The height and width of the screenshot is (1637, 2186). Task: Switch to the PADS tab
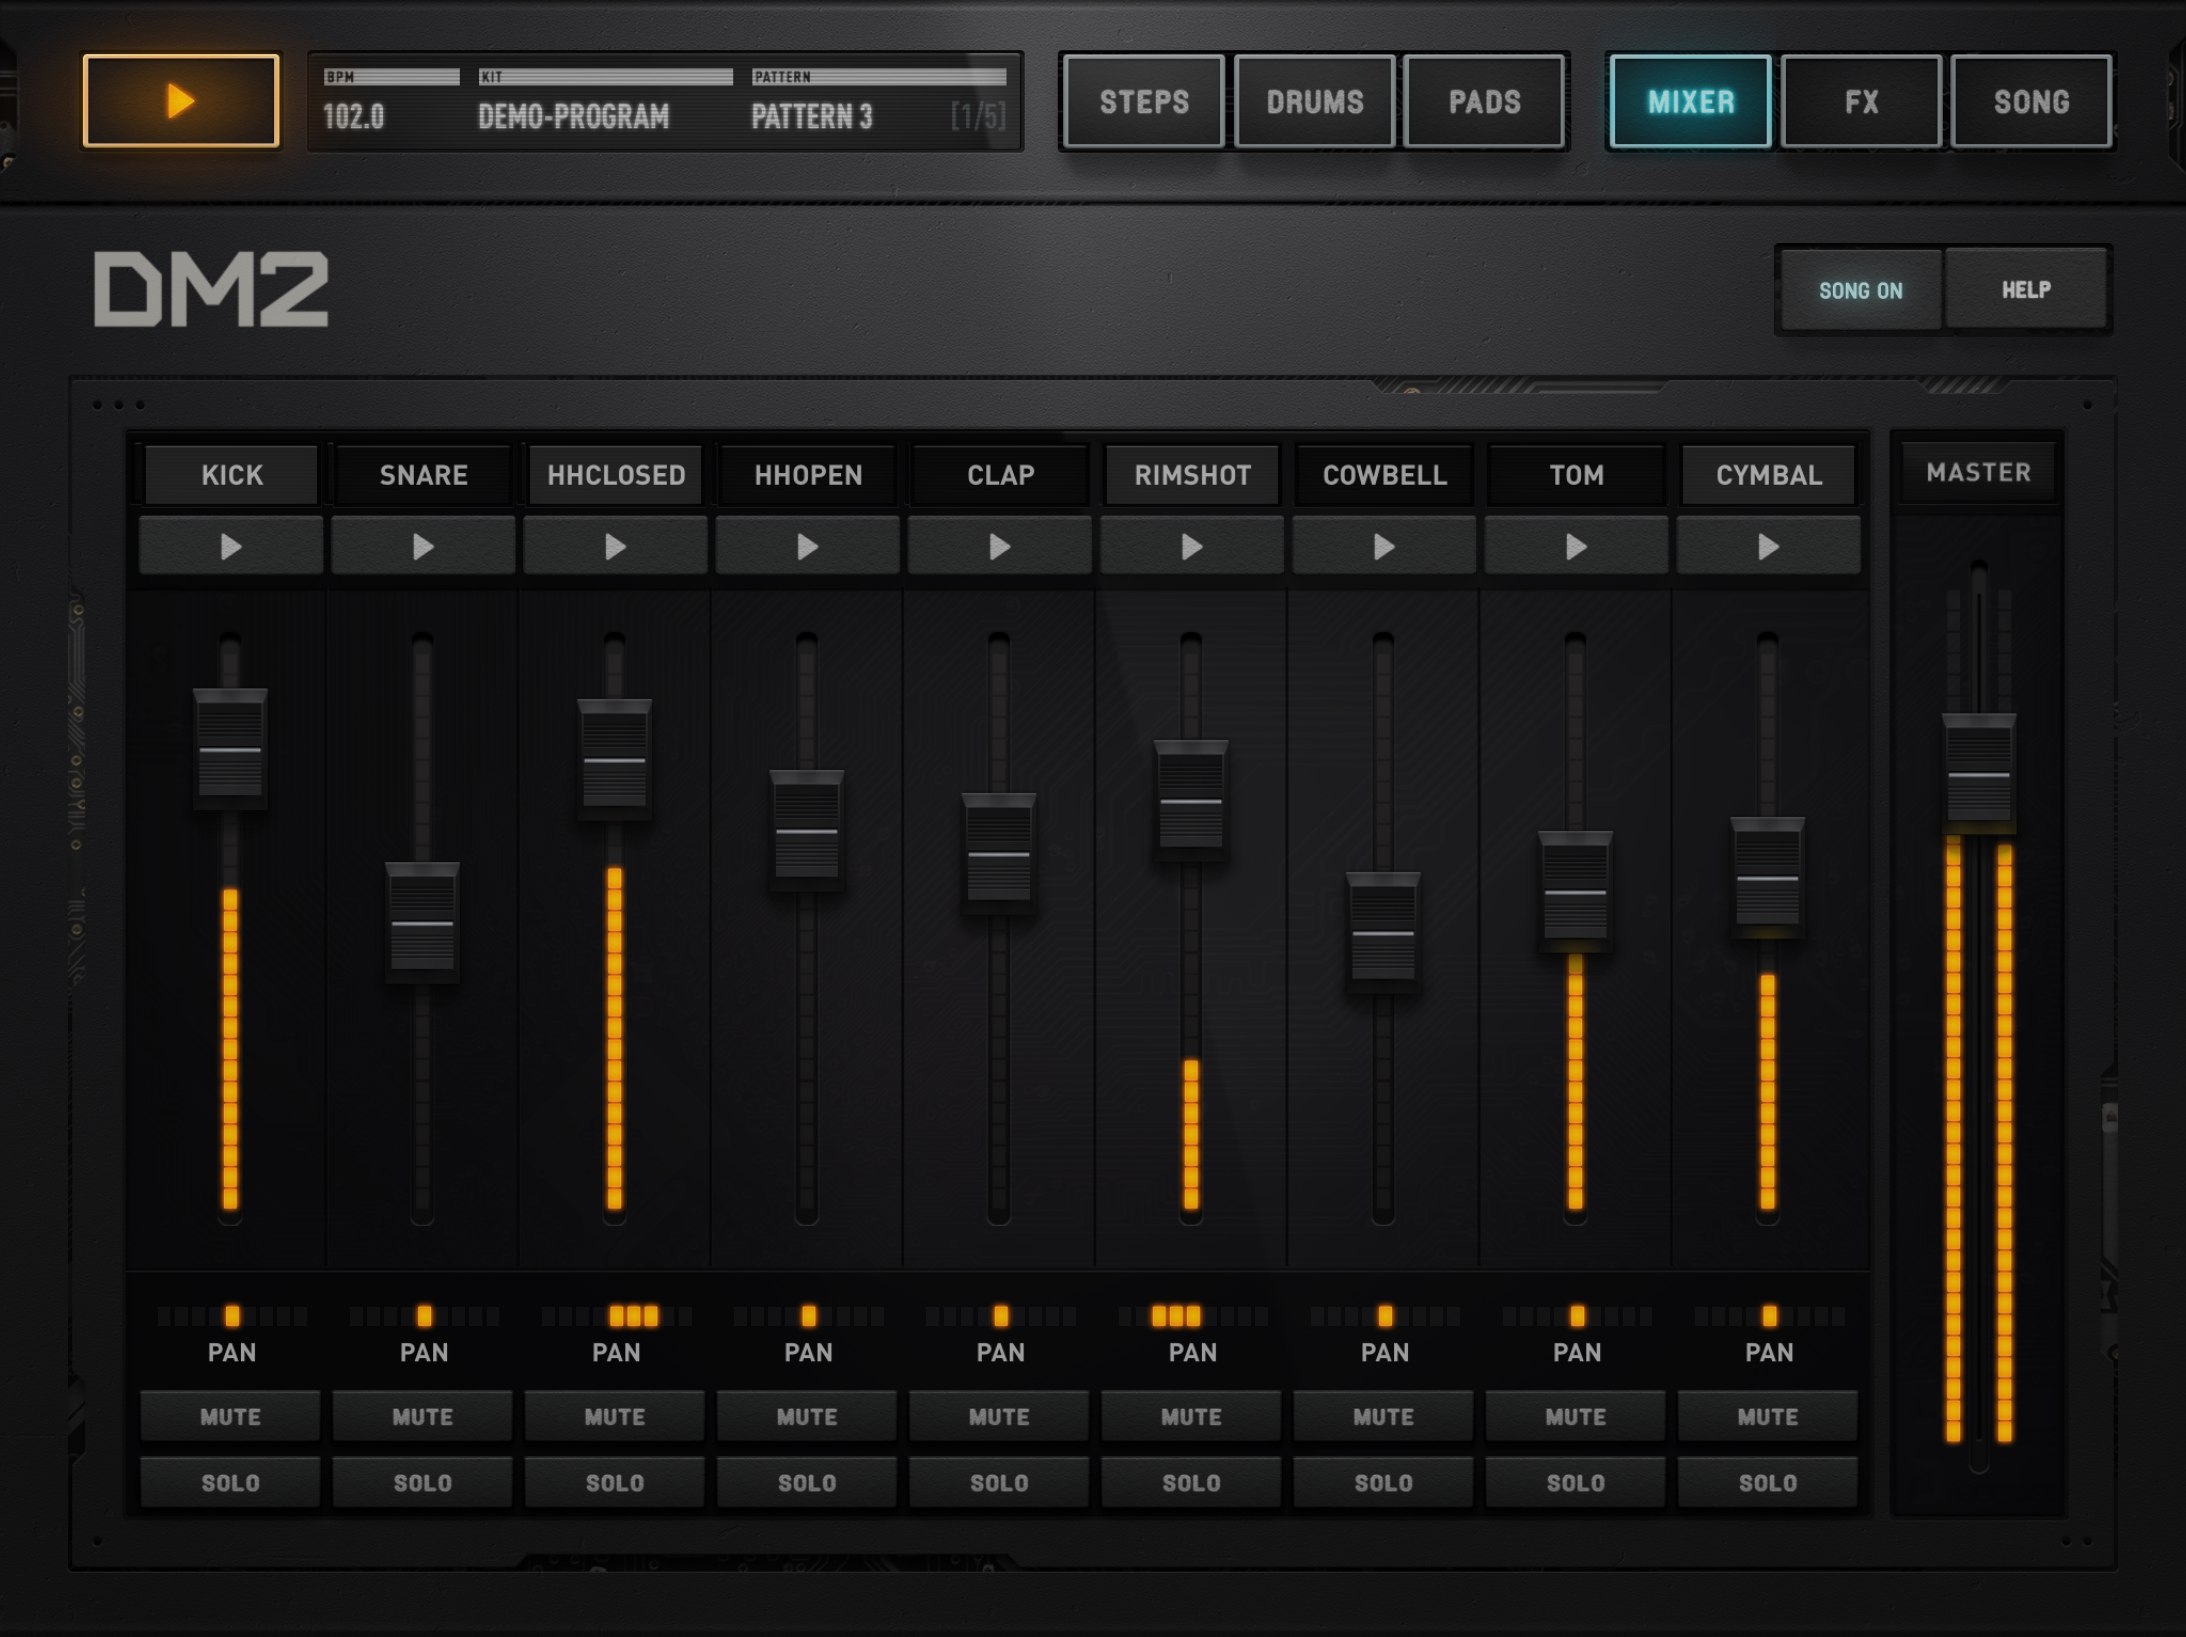[x=1484, y=101]
